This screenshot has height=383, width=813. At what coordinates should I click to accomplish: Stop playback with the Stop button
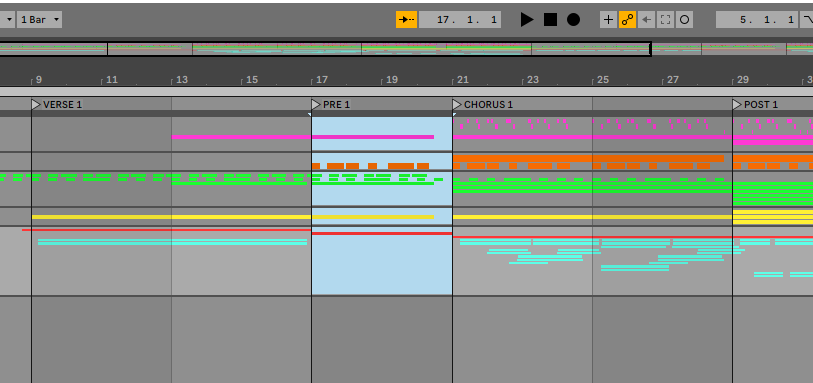tap(550, 20)
